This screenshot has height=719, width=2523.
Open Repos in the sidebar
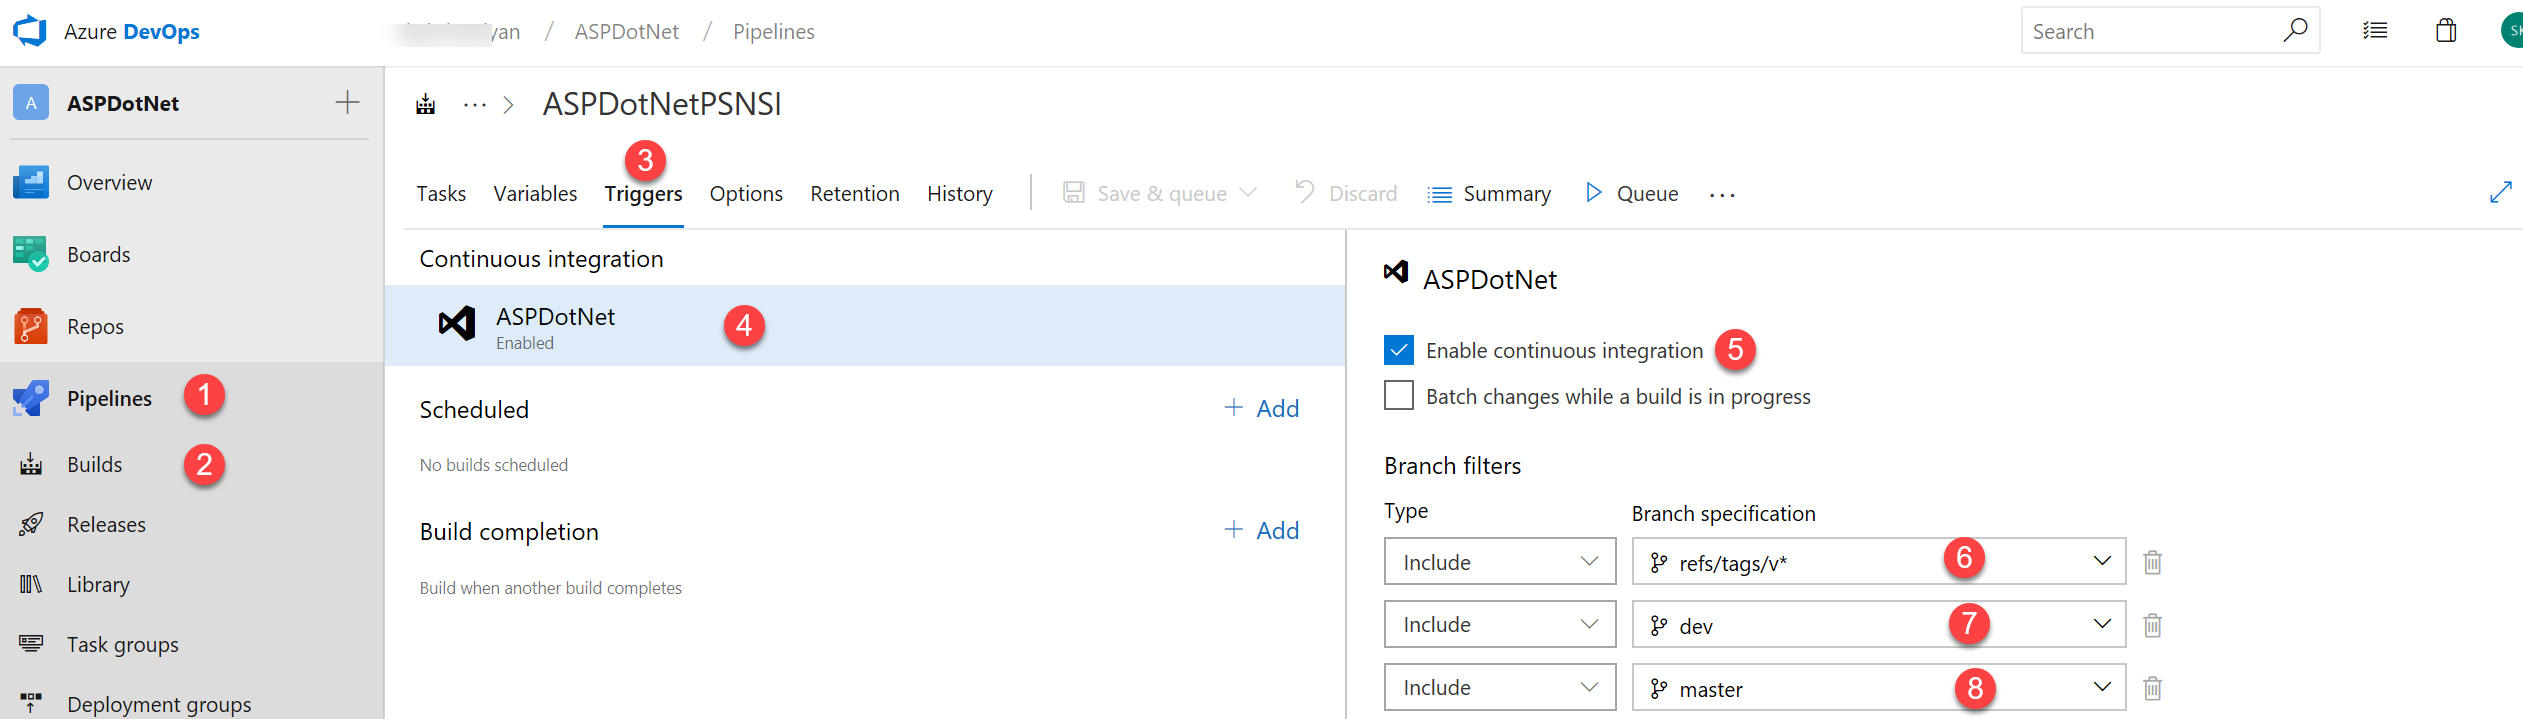click(x=96, y=326)
